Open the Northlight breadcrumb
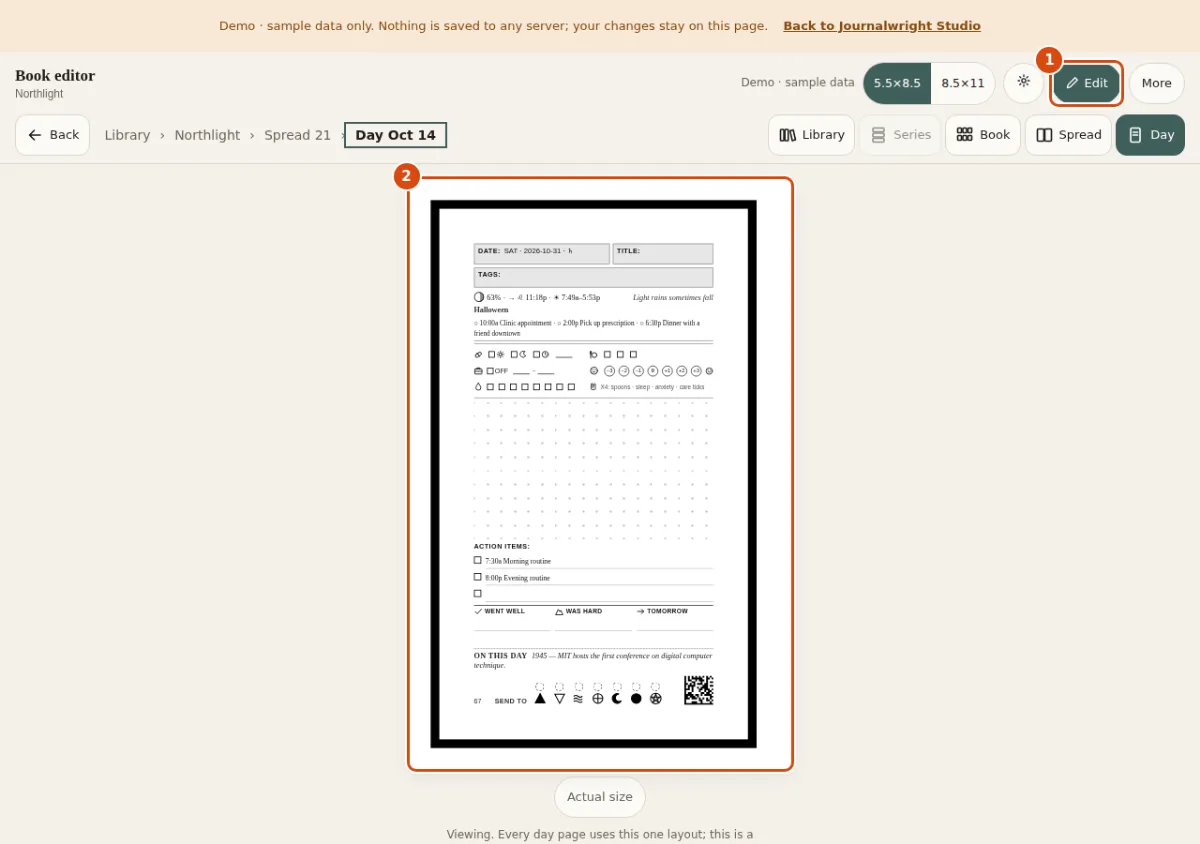This screenshot has width=1200, height=844. click(207, 135)
